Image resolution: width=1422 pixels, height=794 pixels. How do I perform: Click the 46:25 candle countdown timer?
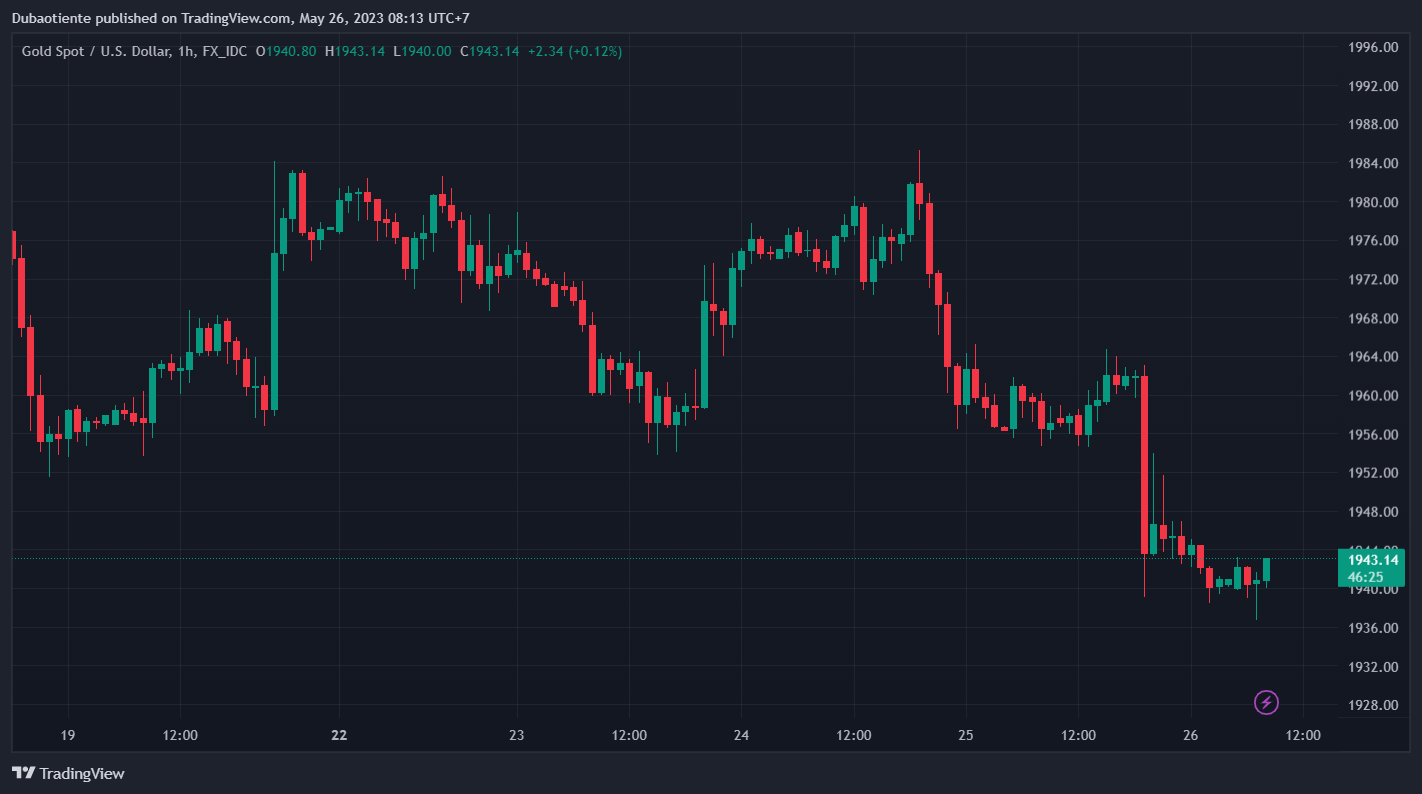click(1365, 577)
